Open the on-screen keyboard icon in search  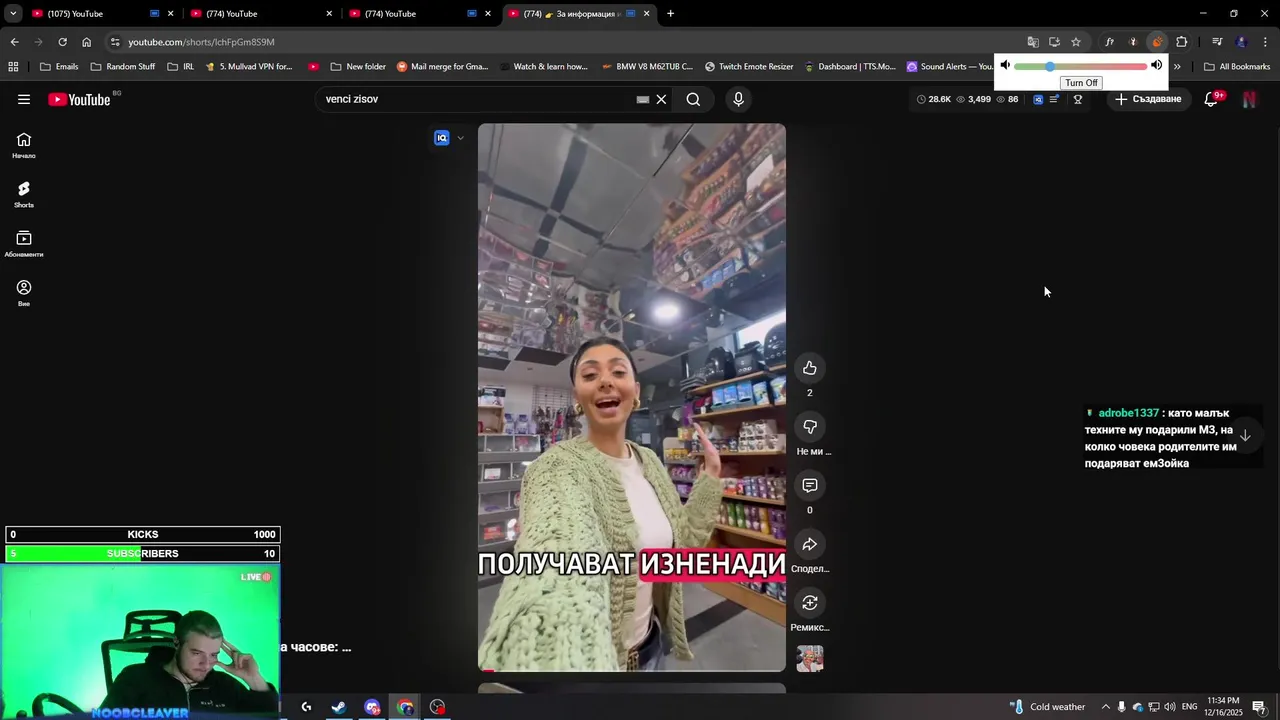643,99
